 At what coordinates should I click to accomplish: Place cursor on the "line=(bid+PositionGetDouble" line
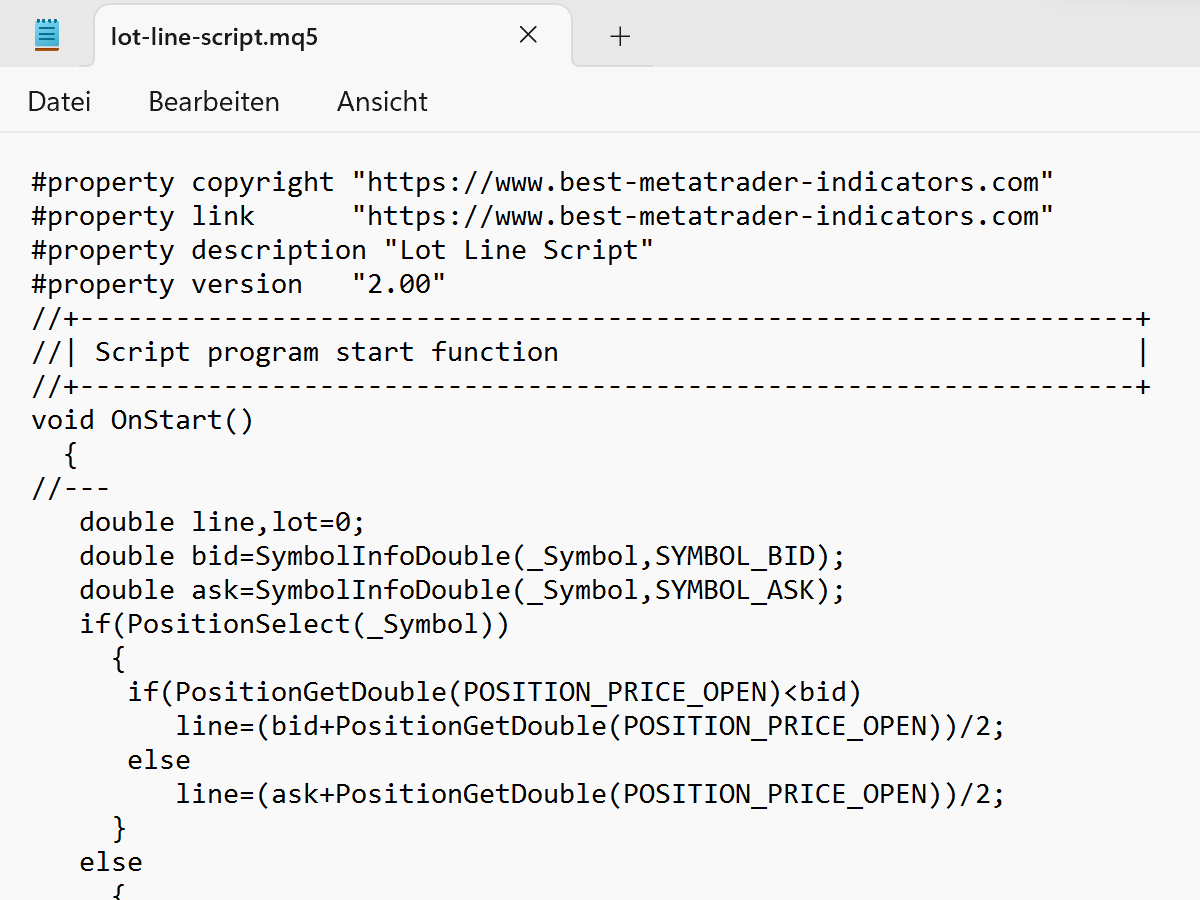tap(590, 726)
